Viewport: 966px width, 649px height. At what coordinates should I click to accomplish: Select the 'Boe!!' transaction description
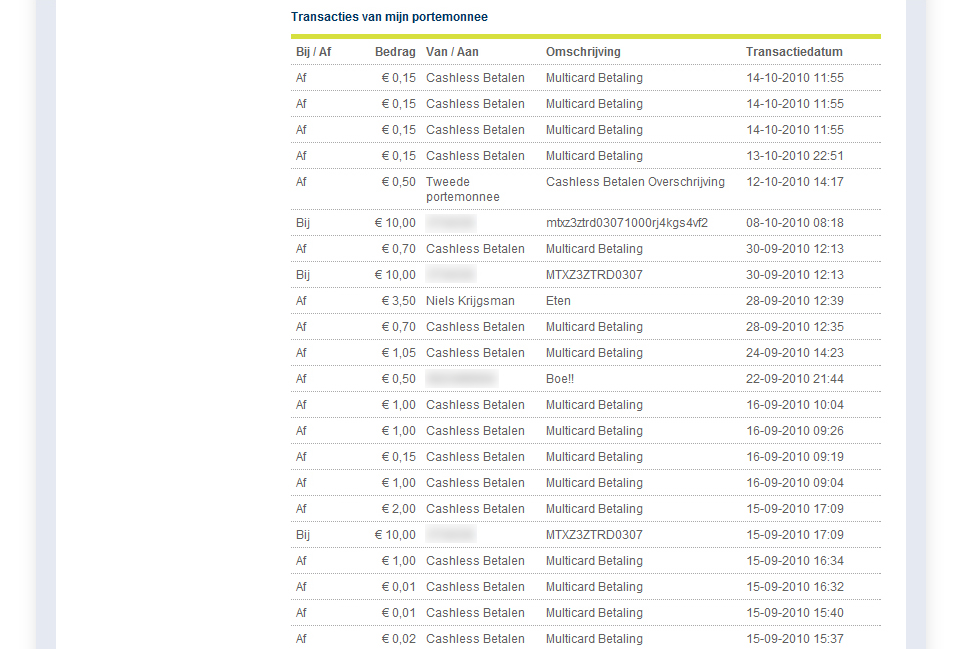pyautogui.click(x=560, y=379)
